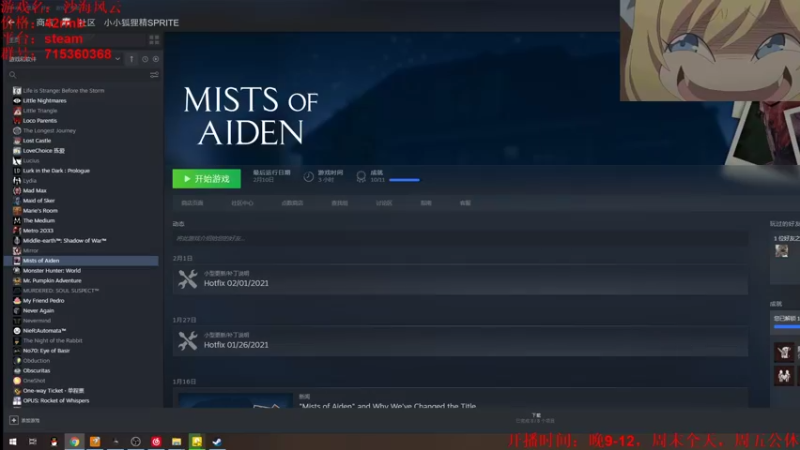
Task: Open Task View on the taskbar
Action: [x=33, y=442]
